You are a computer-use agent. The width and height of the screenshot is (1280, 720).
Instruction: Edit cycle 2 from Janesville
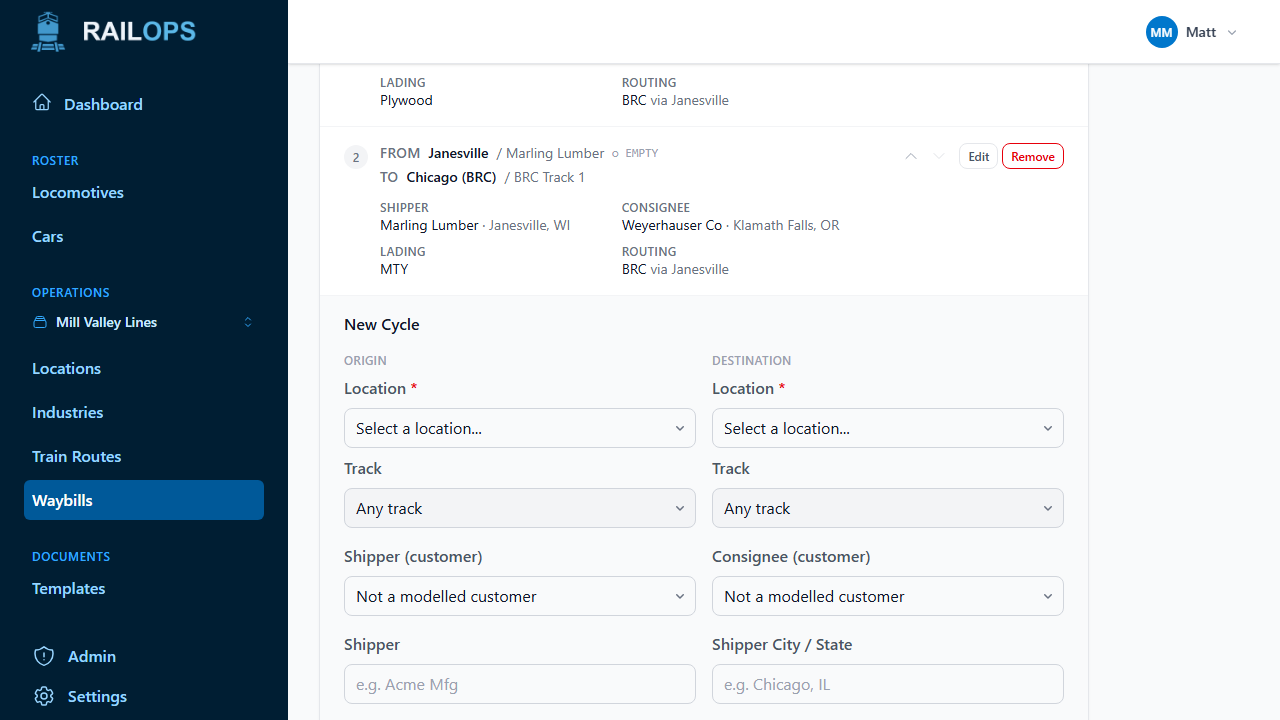pos(979,156)
